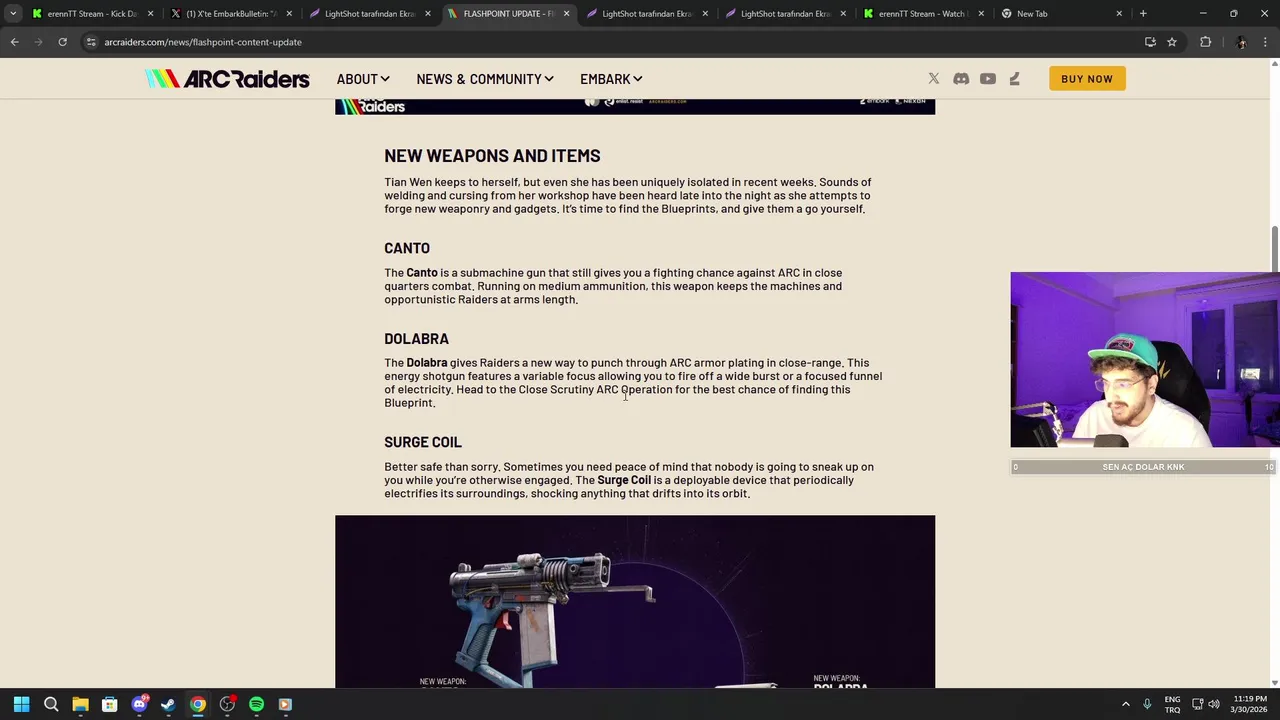Click the SURGE COIL heading
Screen dimensions: 1280x720
pos(423,442)
